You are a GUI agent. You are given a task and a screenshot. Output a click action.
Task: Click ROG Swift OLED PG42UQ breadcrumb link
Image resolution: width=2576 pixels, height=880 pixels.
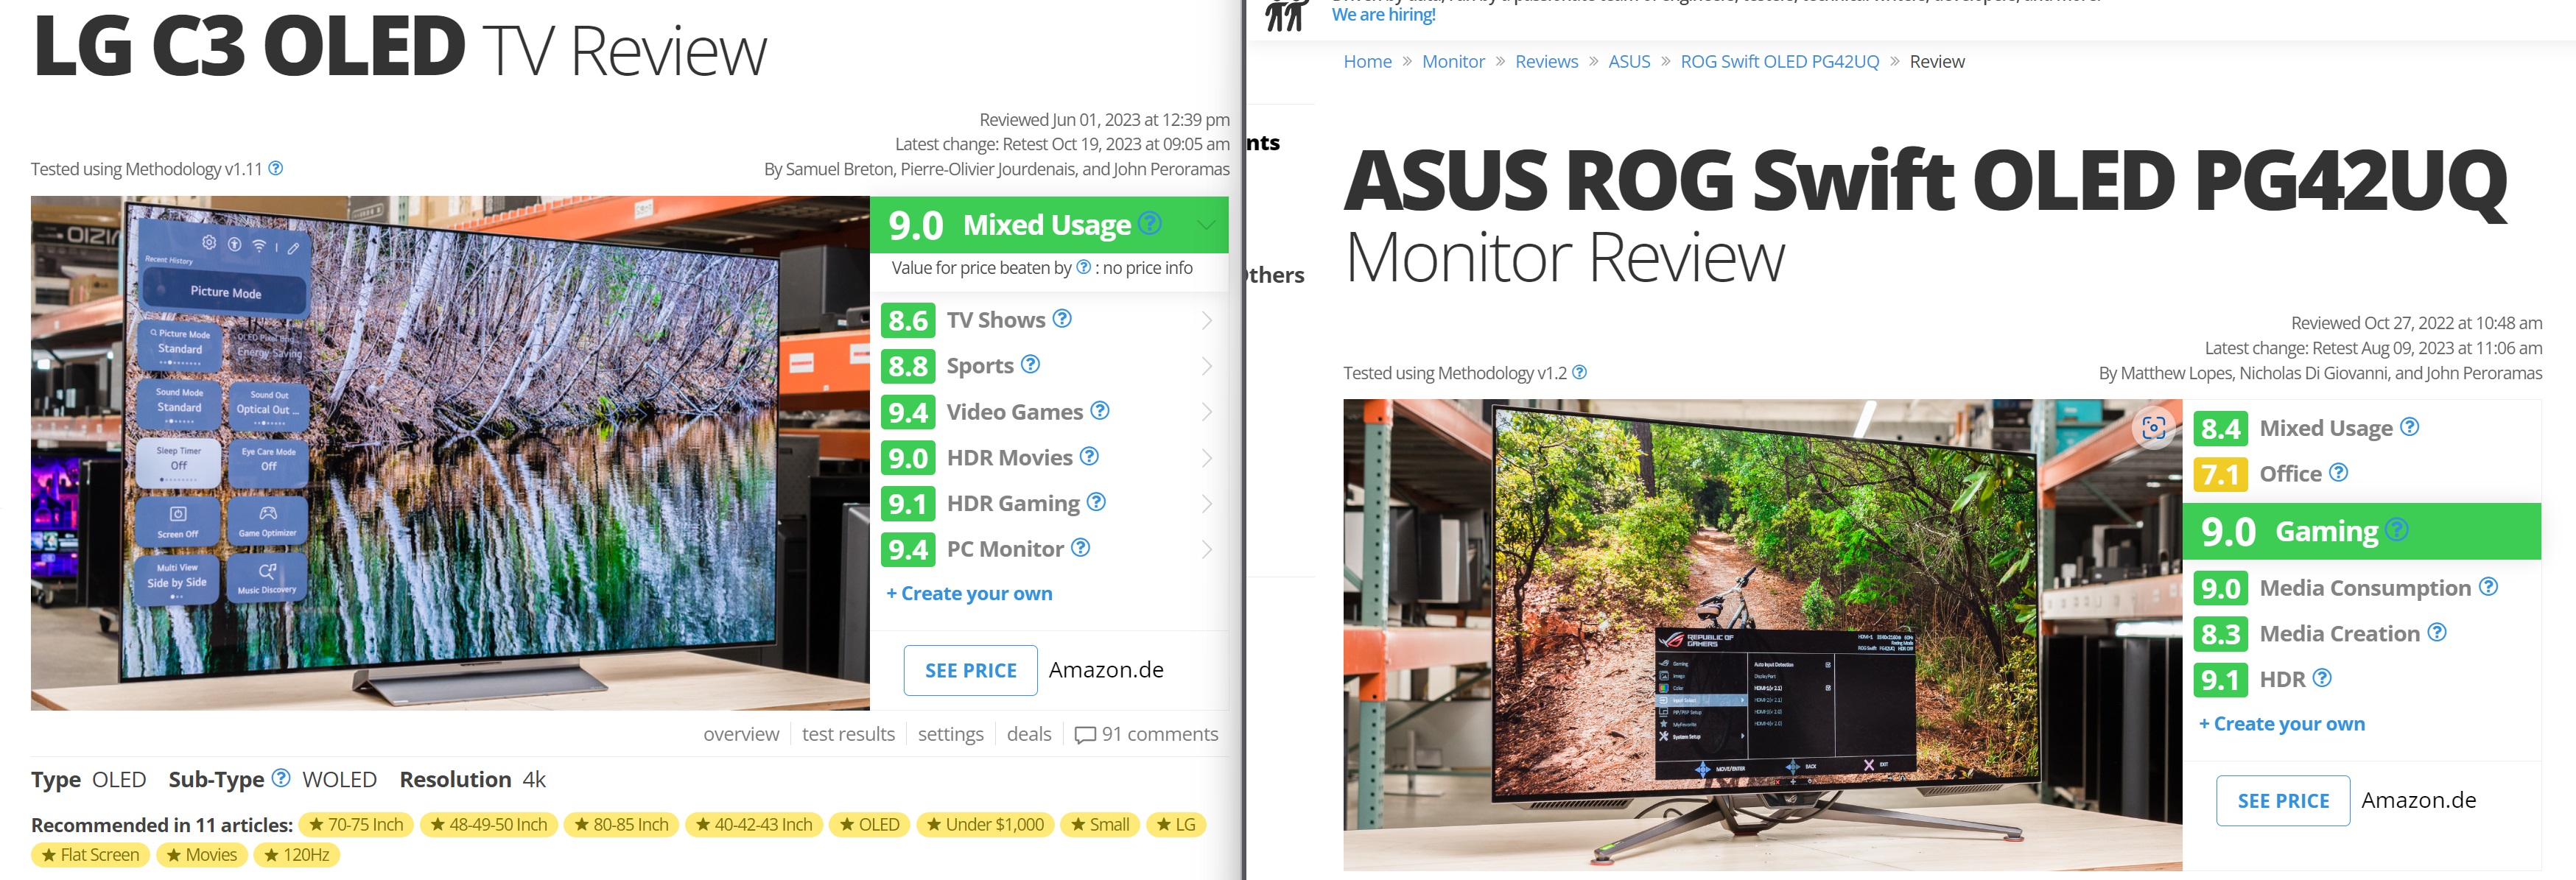click(1779, 61)
